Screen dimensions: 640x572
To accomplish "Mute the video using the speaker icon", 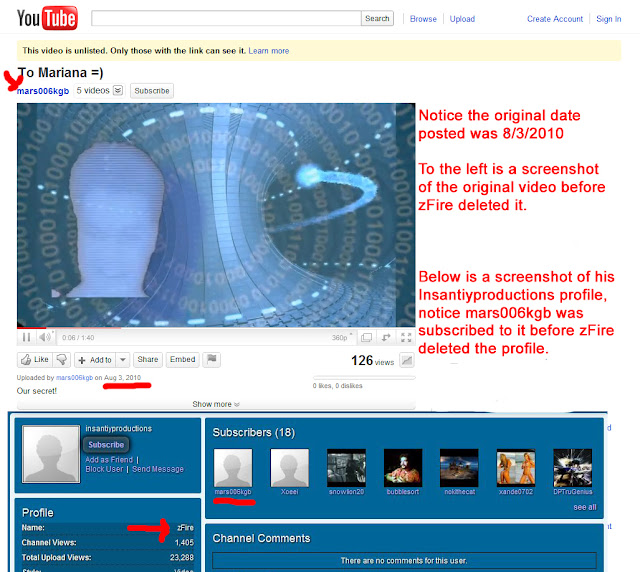I will tap(45, 337).
